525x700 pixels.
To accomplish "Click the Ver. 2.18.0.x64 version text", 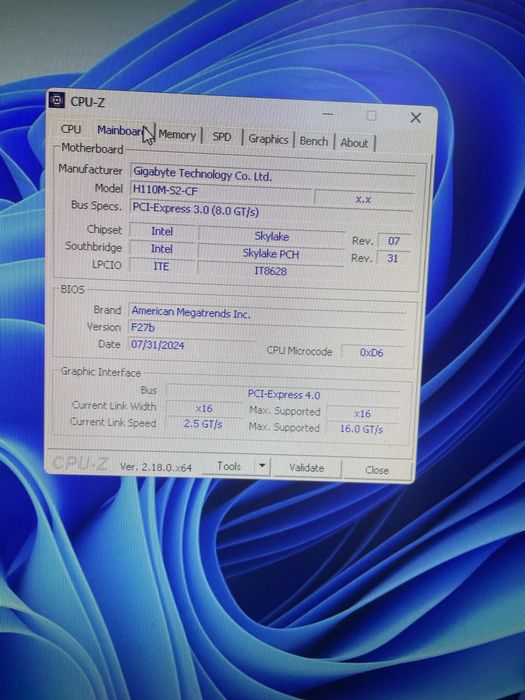I will [x=156, y=467].
